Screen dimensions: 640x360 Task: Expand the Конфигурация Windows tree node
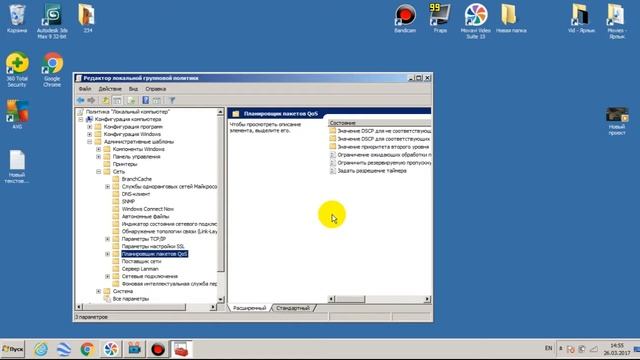click(x=89, y=134)
